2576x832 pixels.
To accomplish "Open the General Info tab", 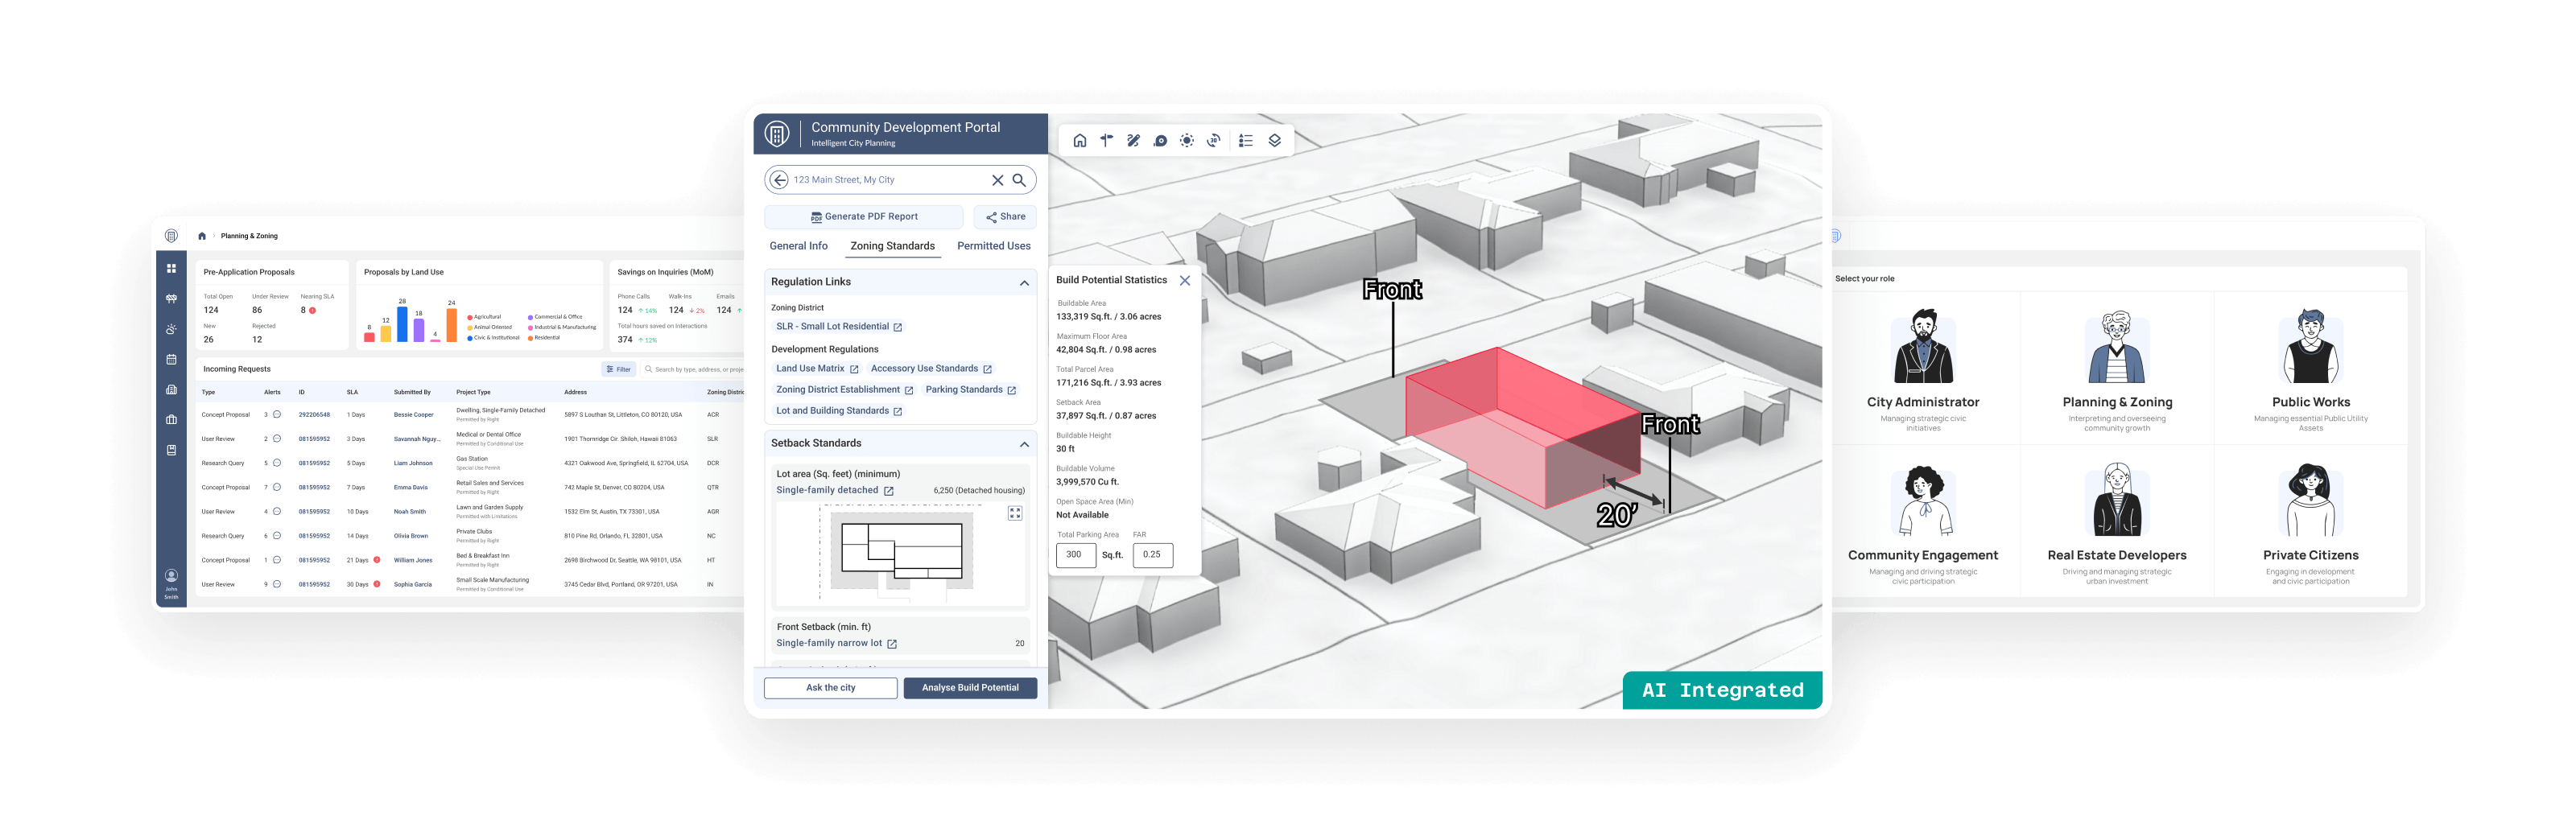I will pos(798,246).
